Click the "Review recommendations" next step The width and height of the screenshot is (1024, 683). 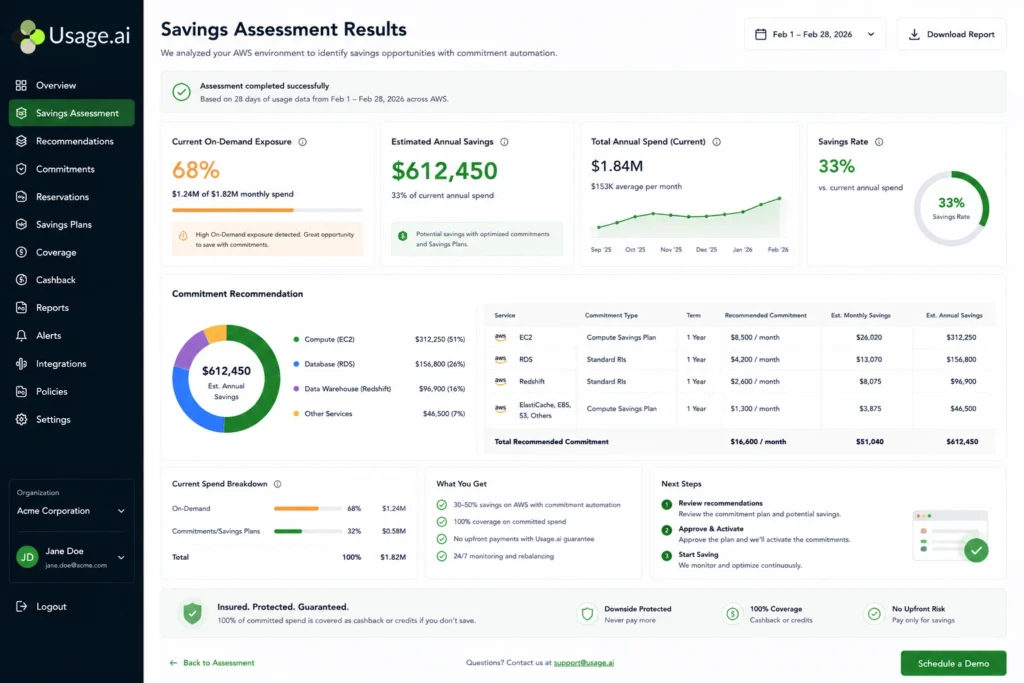(x=720, y=503)
